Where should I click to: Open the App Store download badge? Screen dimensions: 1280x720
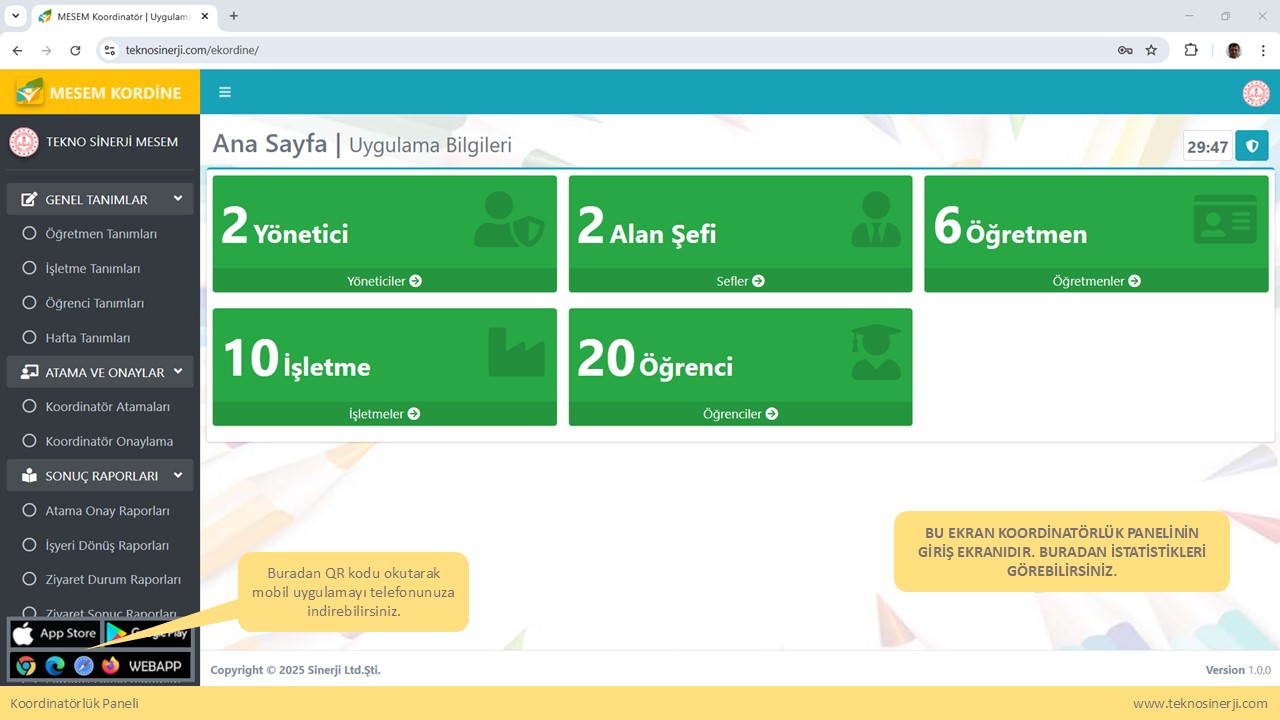[x=55, y=633]
